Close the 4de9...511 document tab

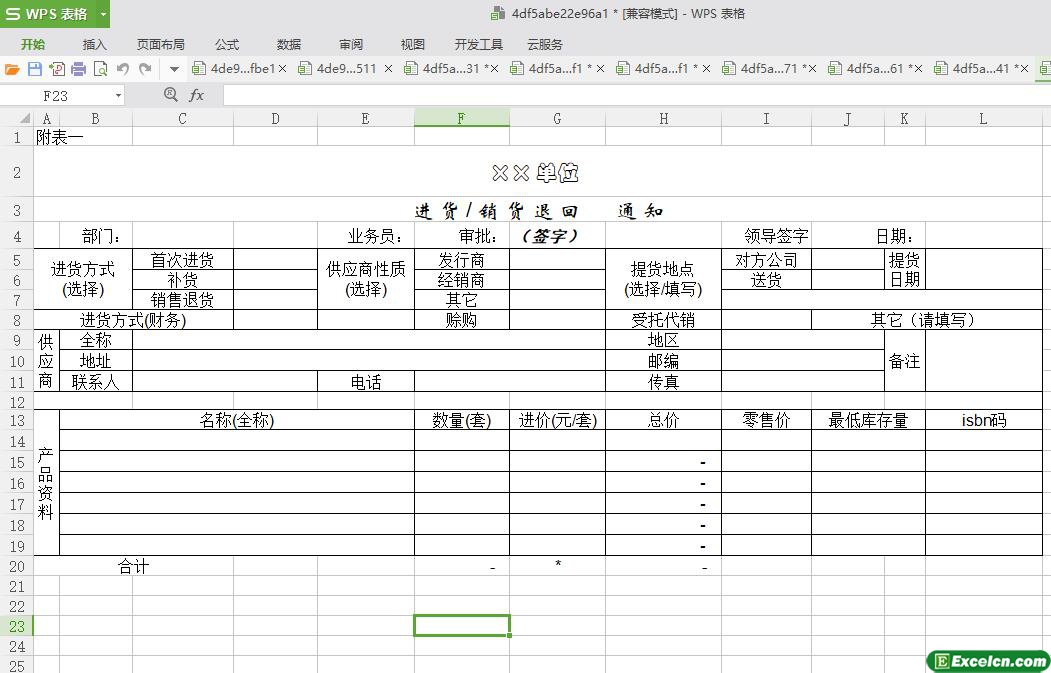click(388, 68)
